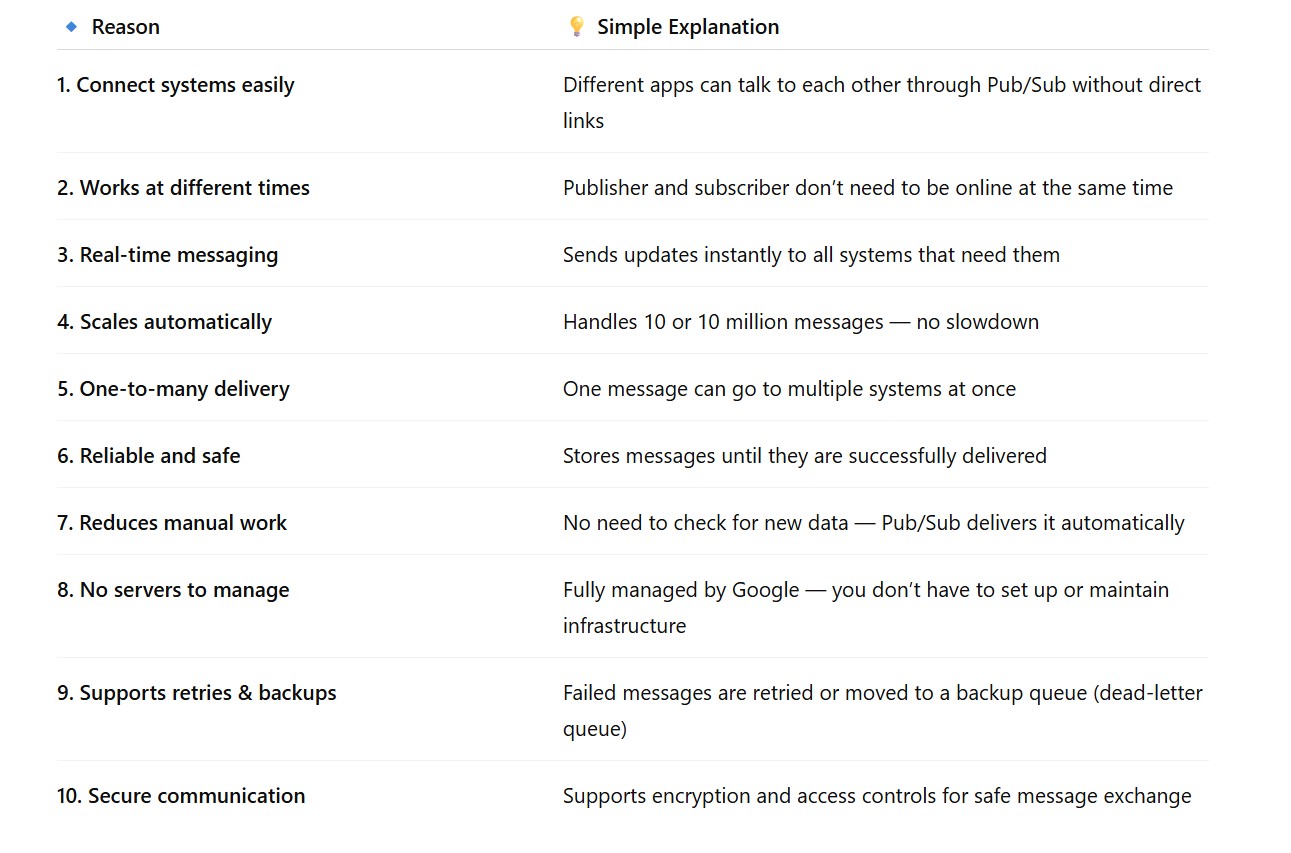
Task: Click the Fully managed by Google explanation
Action: [865, 590]
